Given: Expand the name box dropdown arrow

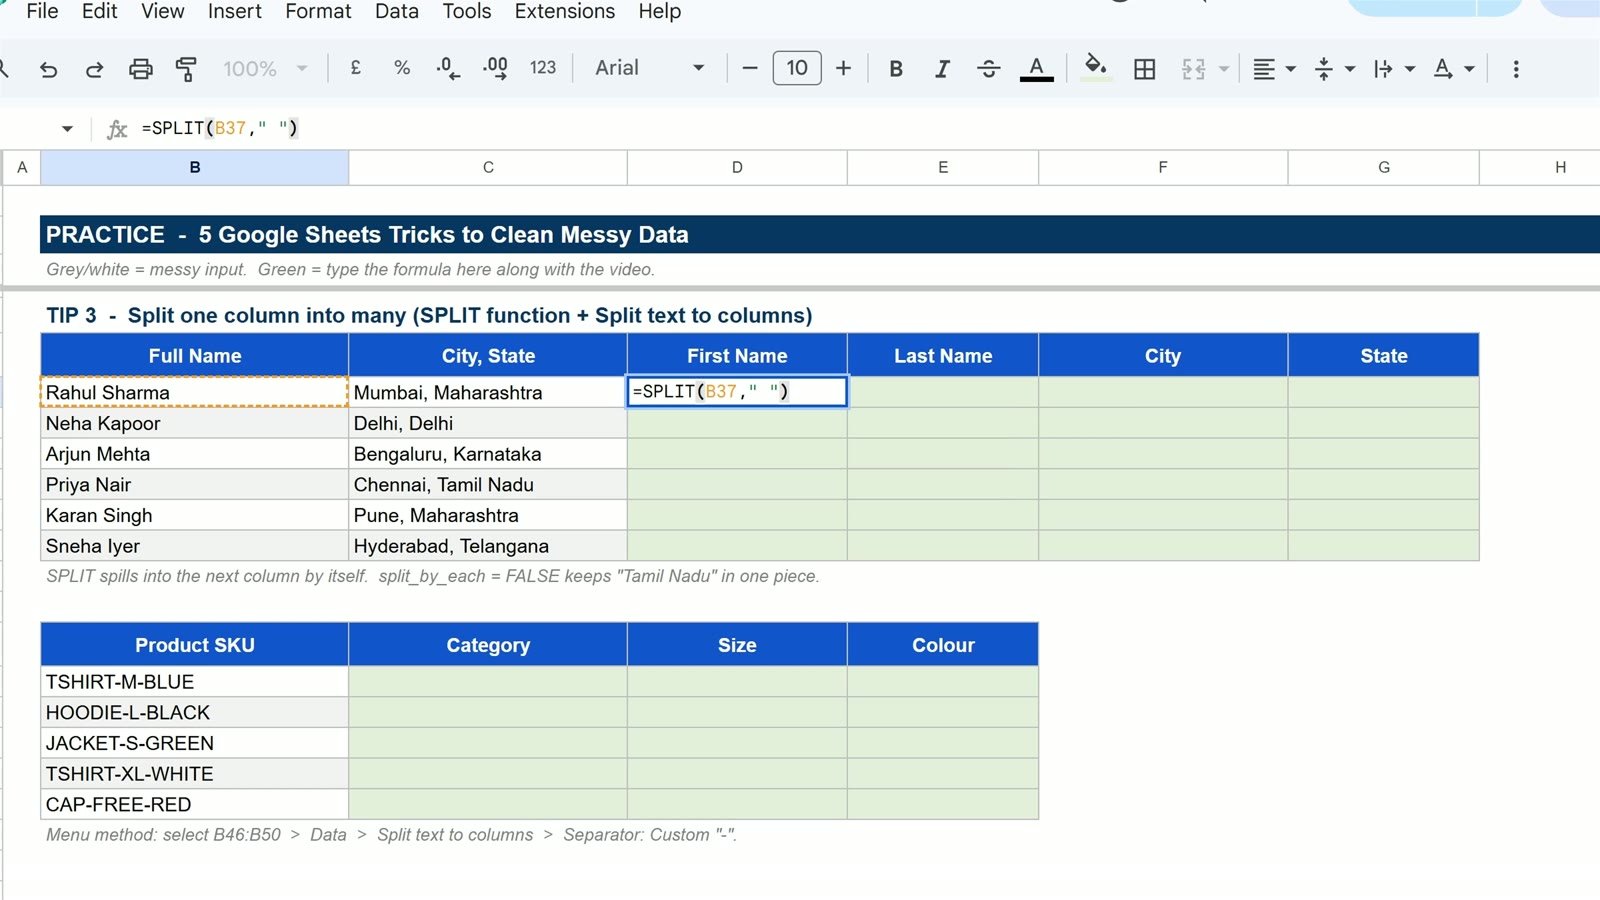Looking at the screenshot, I should (x=67, y=128).
